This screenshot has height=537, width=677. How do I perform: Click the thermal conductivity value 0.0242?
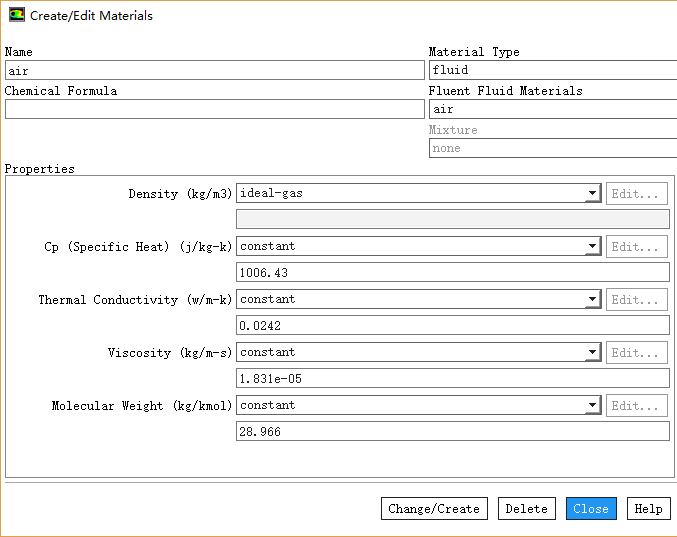tap(452, 326)
